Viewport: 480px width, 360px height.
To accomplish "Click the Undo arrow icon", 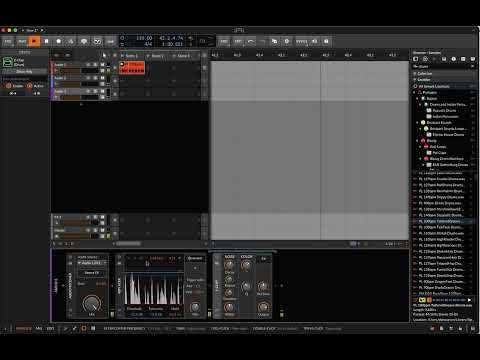I will coord(251,41).
